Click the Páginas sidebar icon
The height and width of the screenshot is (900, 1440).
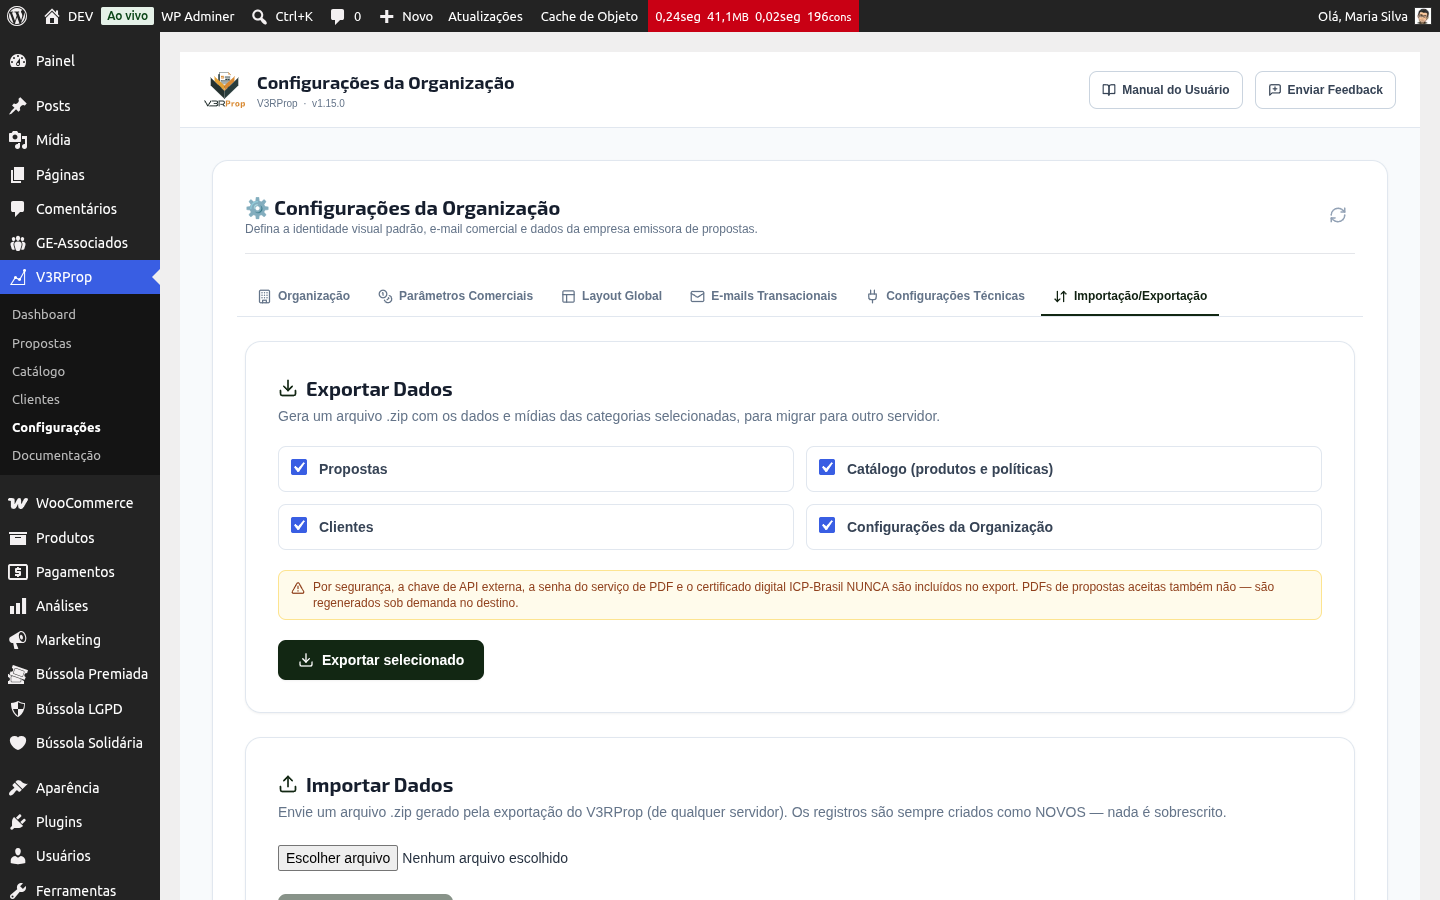coord(18,175)
